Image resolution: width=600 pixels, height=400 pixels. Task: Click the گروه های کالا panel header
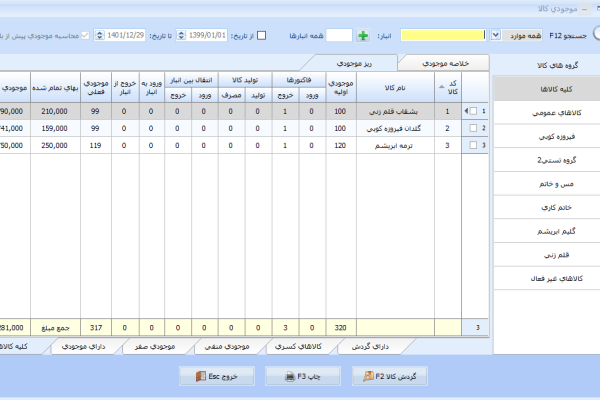(x=557, y=65)
